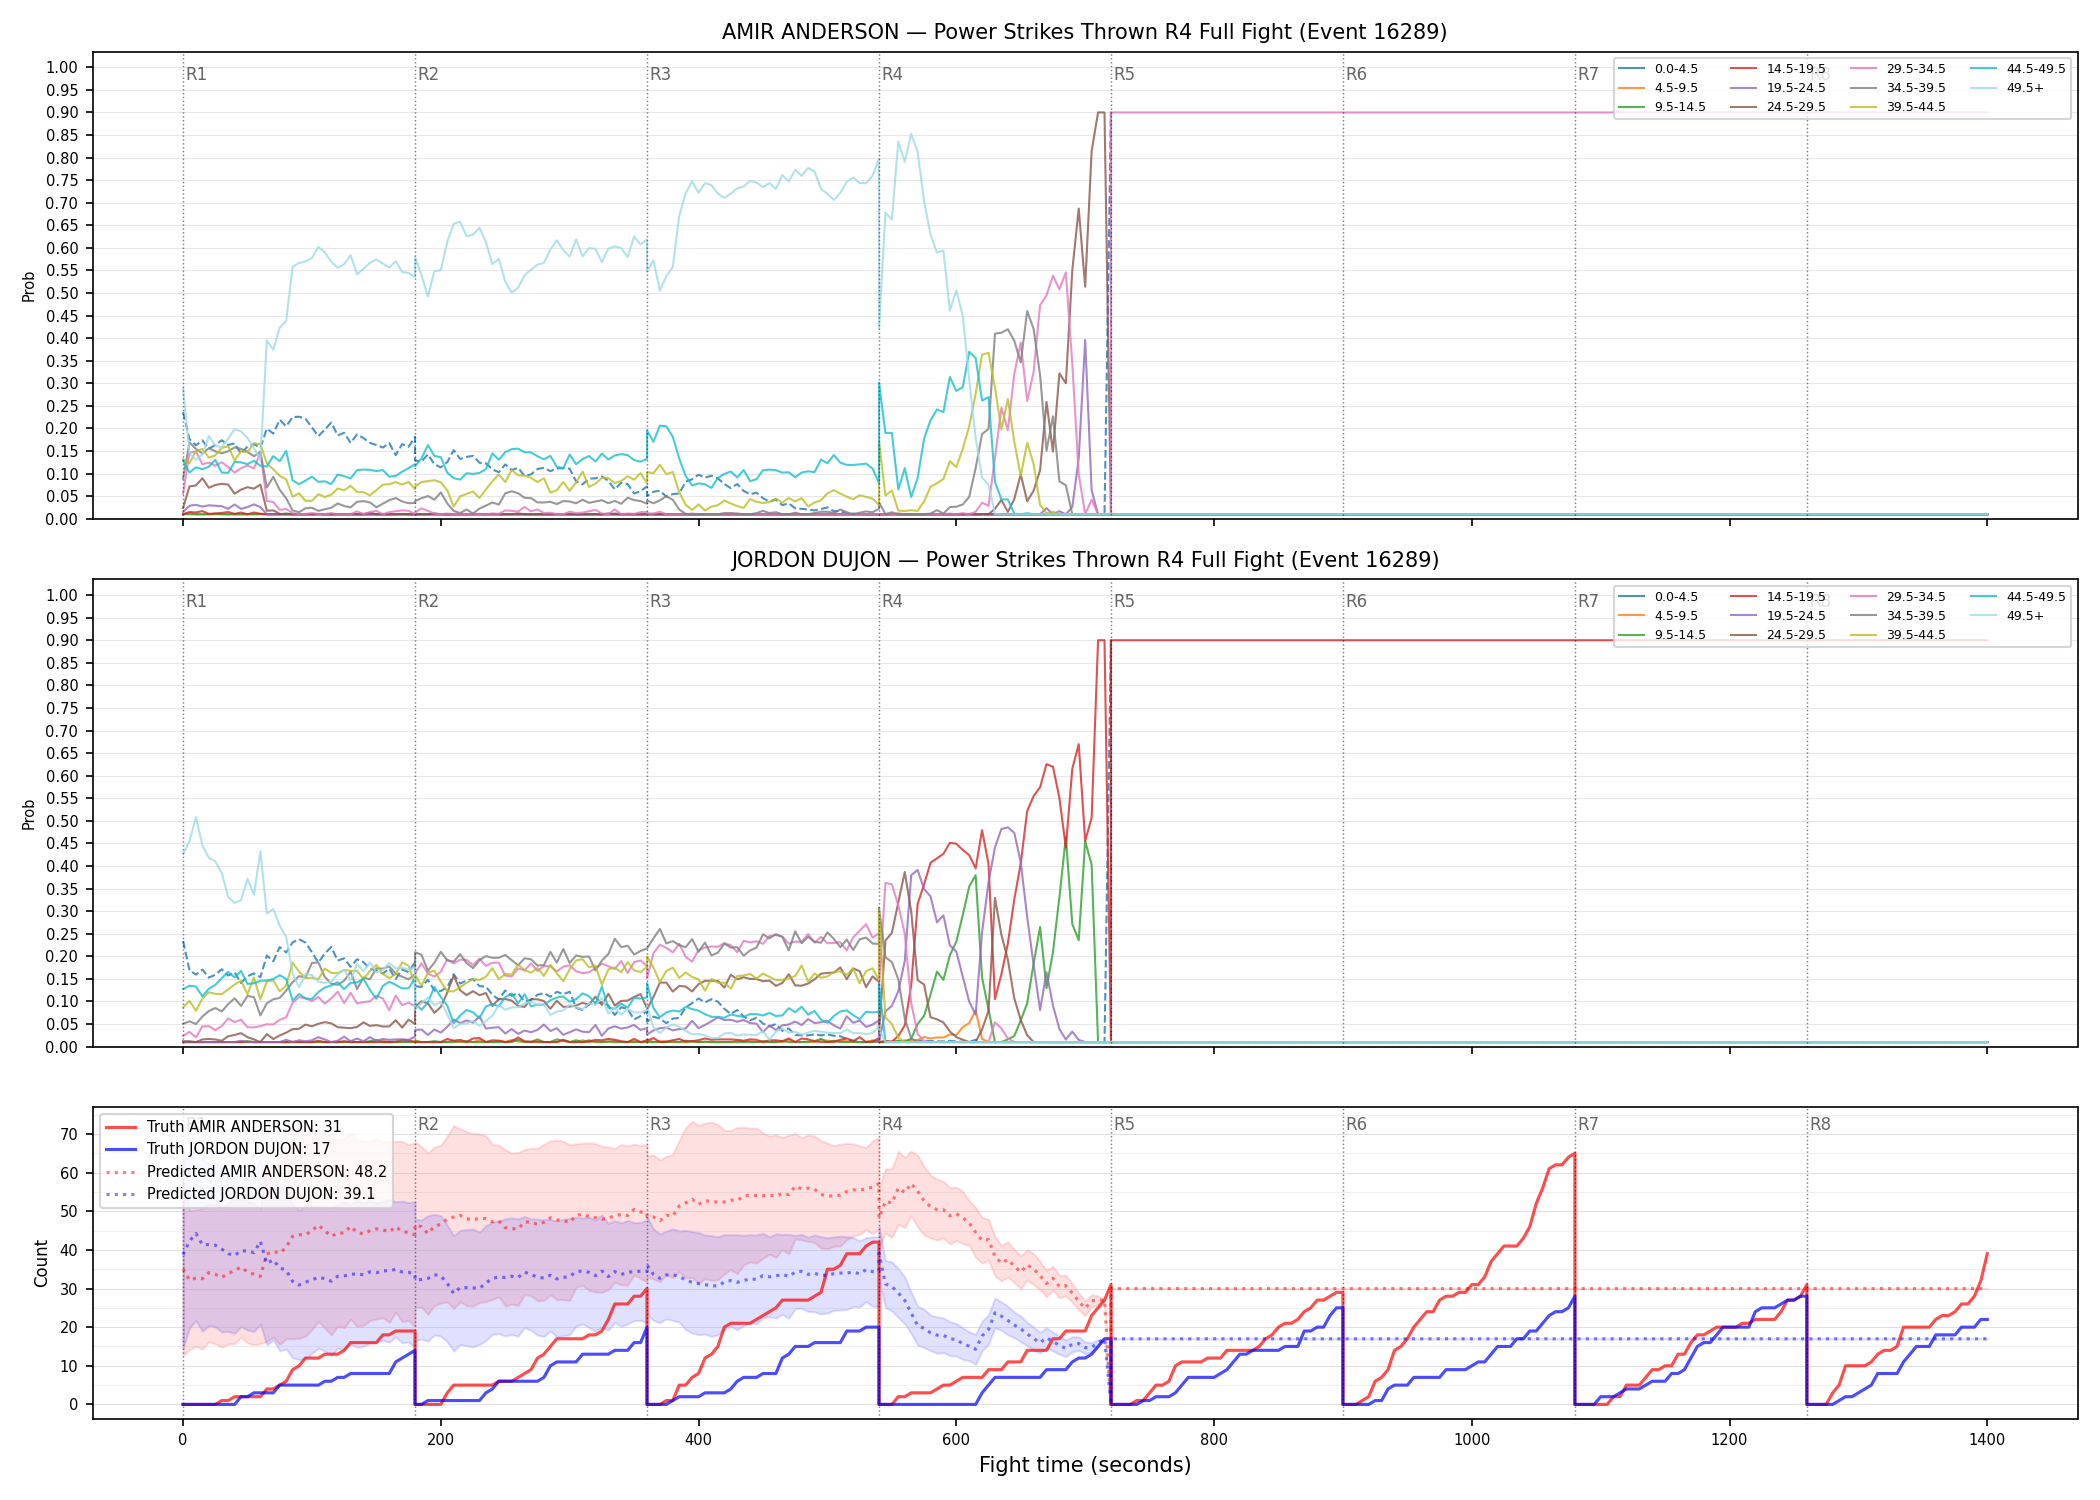The image size is (2100, 1500).
Task: Click the R5 round marker in Anderson chart
Action: [x=1124, y=74]
